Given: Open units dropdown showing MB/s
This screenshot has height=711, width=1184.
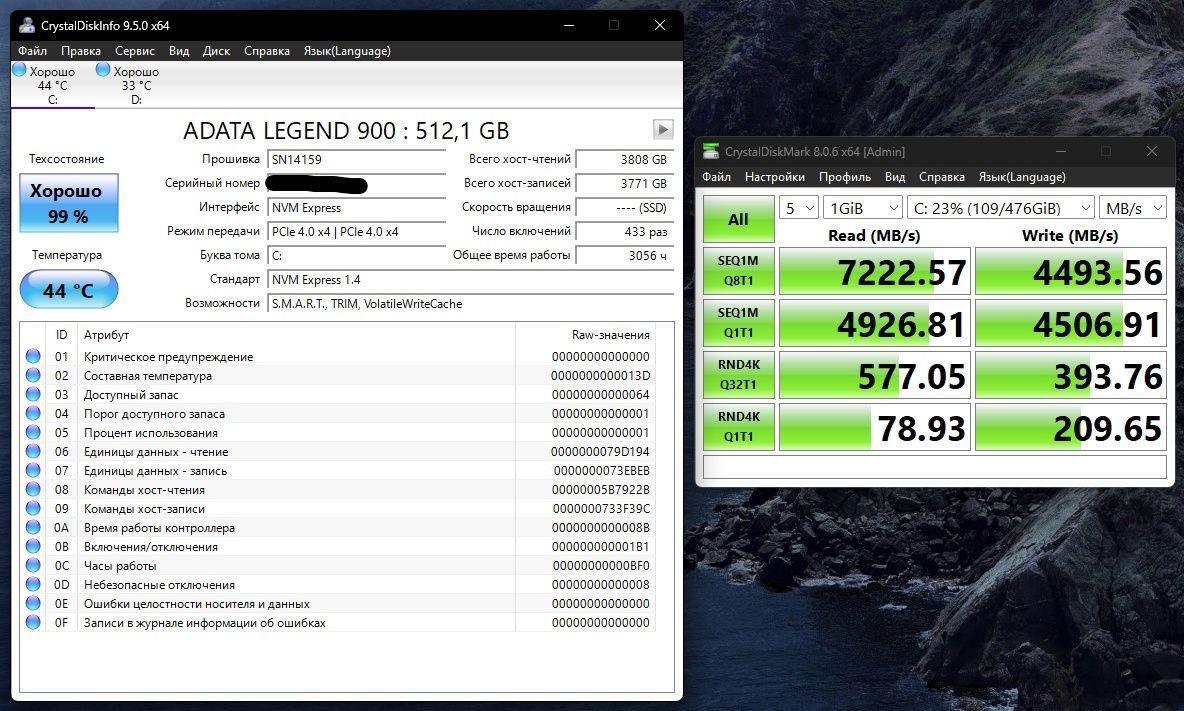Looking at the screenshot, I should point(1133,208).
